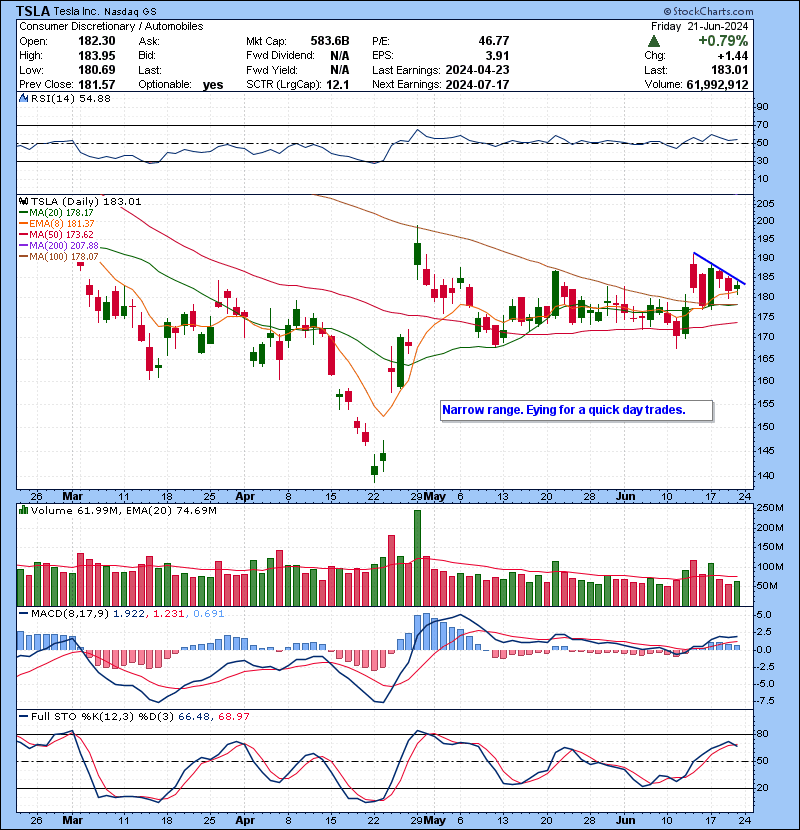Click the Last price 183.01 in header
800x830 pixels.
click(x=729, y=70)
